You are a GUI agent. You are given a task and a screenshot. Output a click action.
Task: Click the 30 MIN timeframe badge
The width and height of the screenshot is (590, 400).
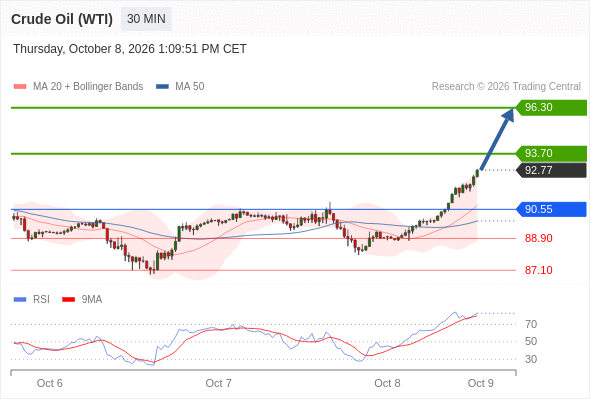[x=146, y=19]
